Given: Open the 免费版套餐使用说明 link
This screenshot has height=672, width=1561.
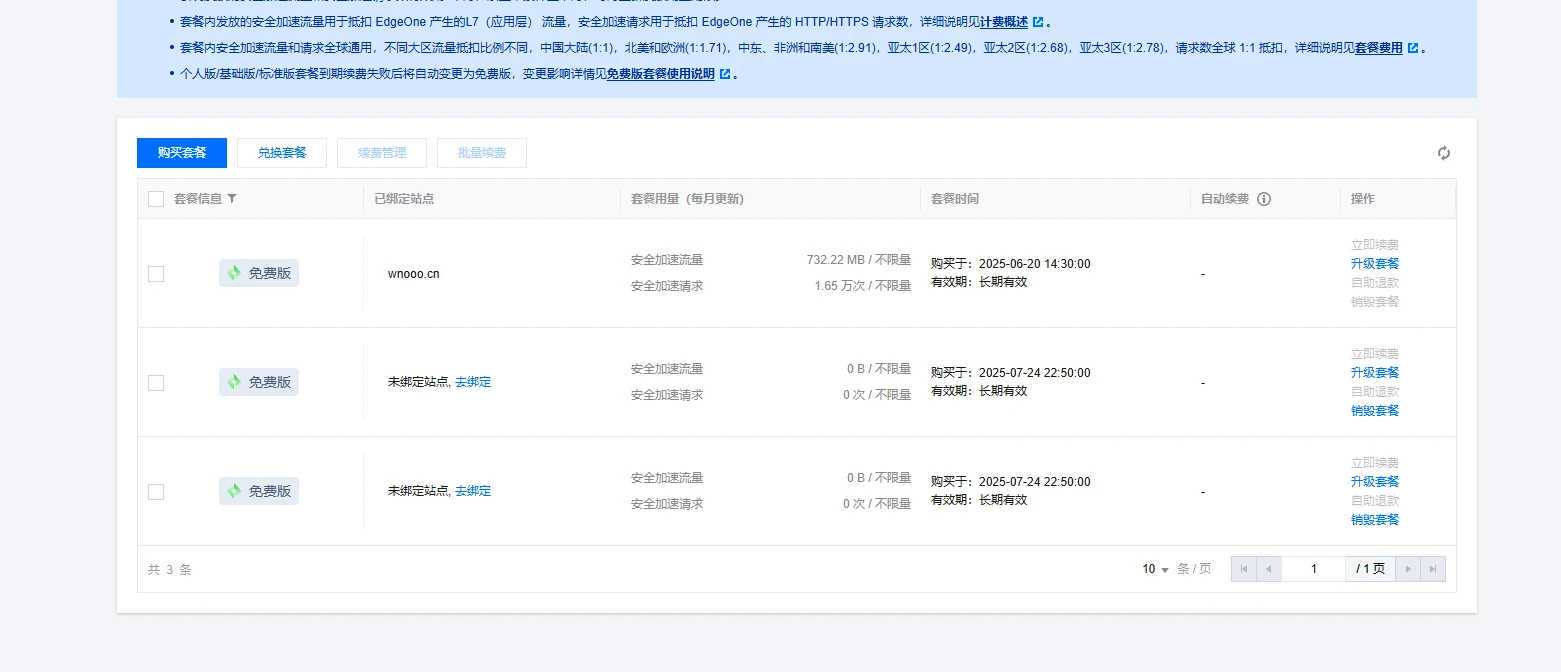Looking at the screenshot, I should pos(660,74).
